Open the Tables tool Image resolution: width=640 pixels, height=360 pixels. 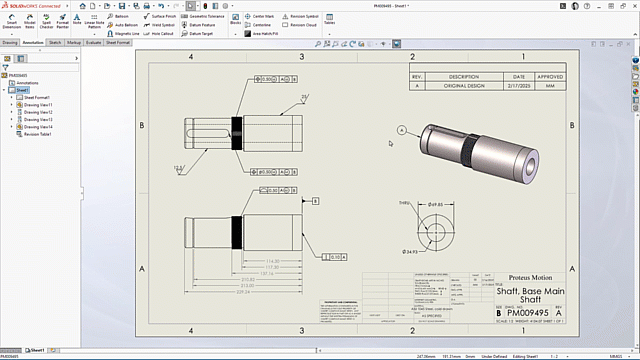point(329,19)
